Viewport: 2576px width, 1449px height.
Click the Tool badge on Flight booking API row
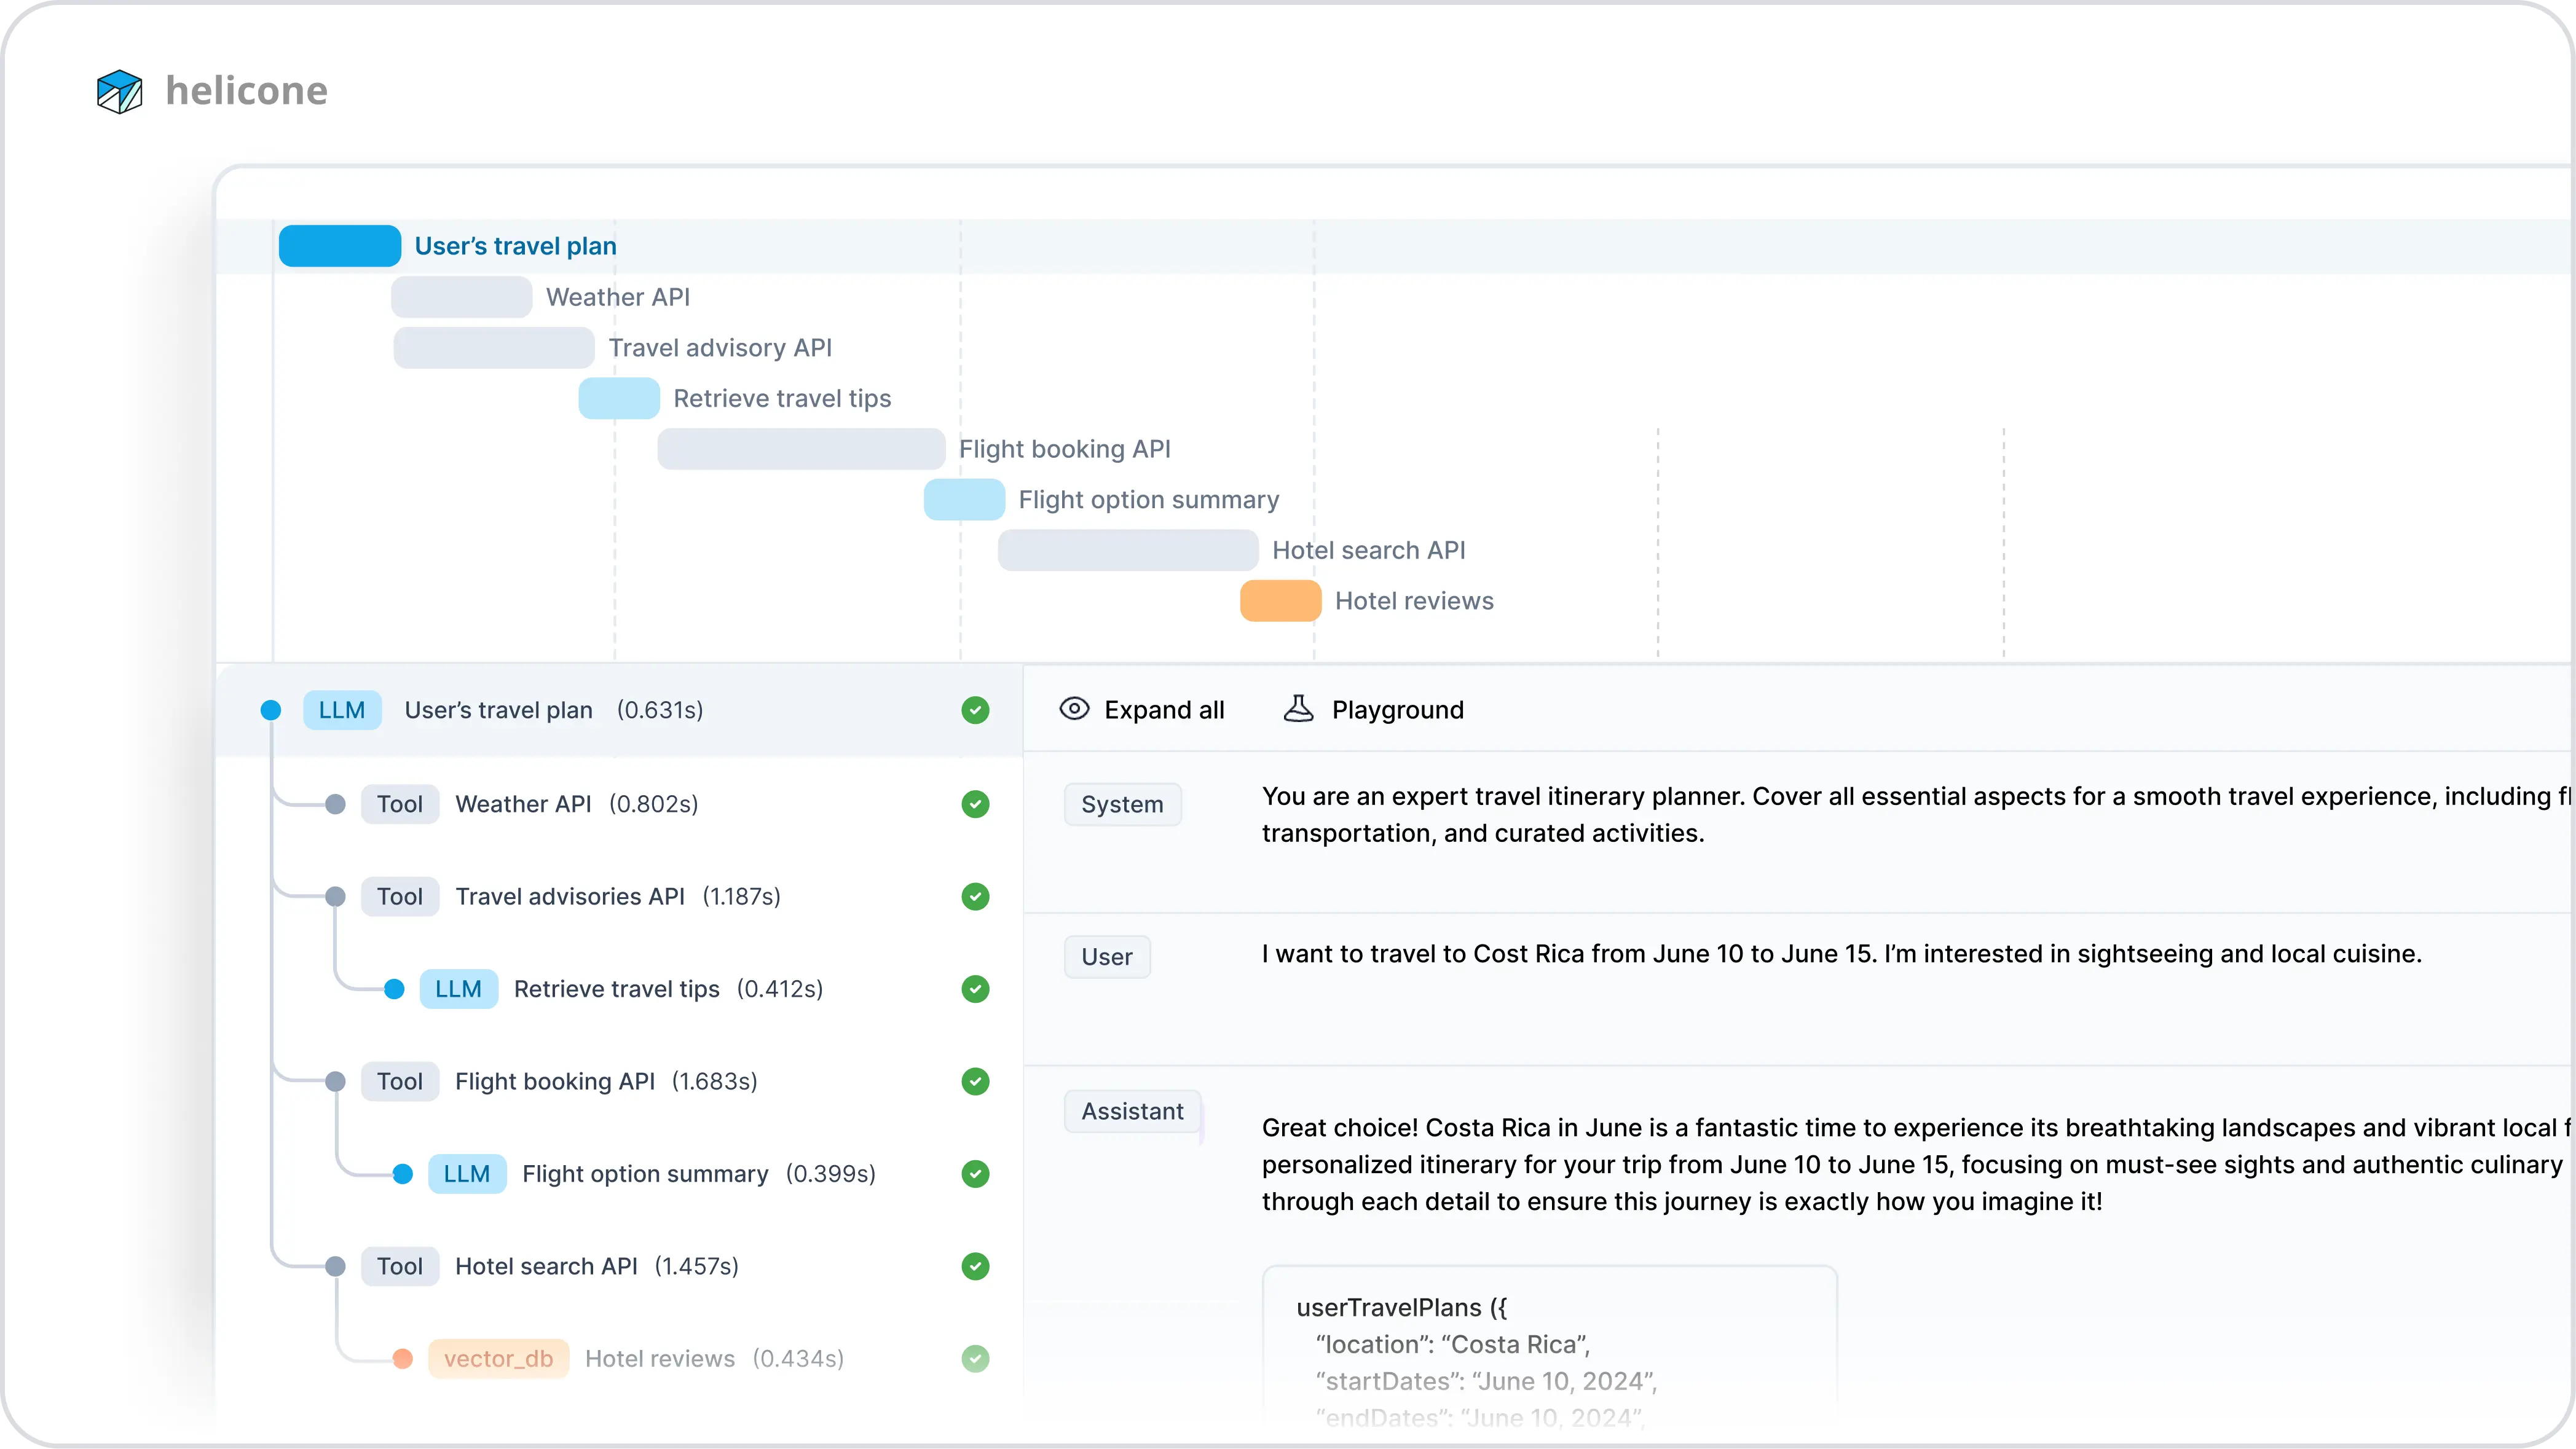400,1082
